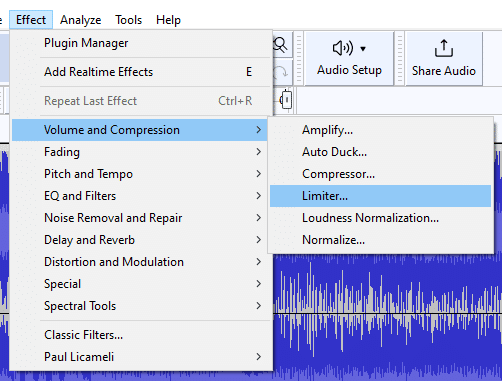Select Add Realtime Effects

[140, 72]
